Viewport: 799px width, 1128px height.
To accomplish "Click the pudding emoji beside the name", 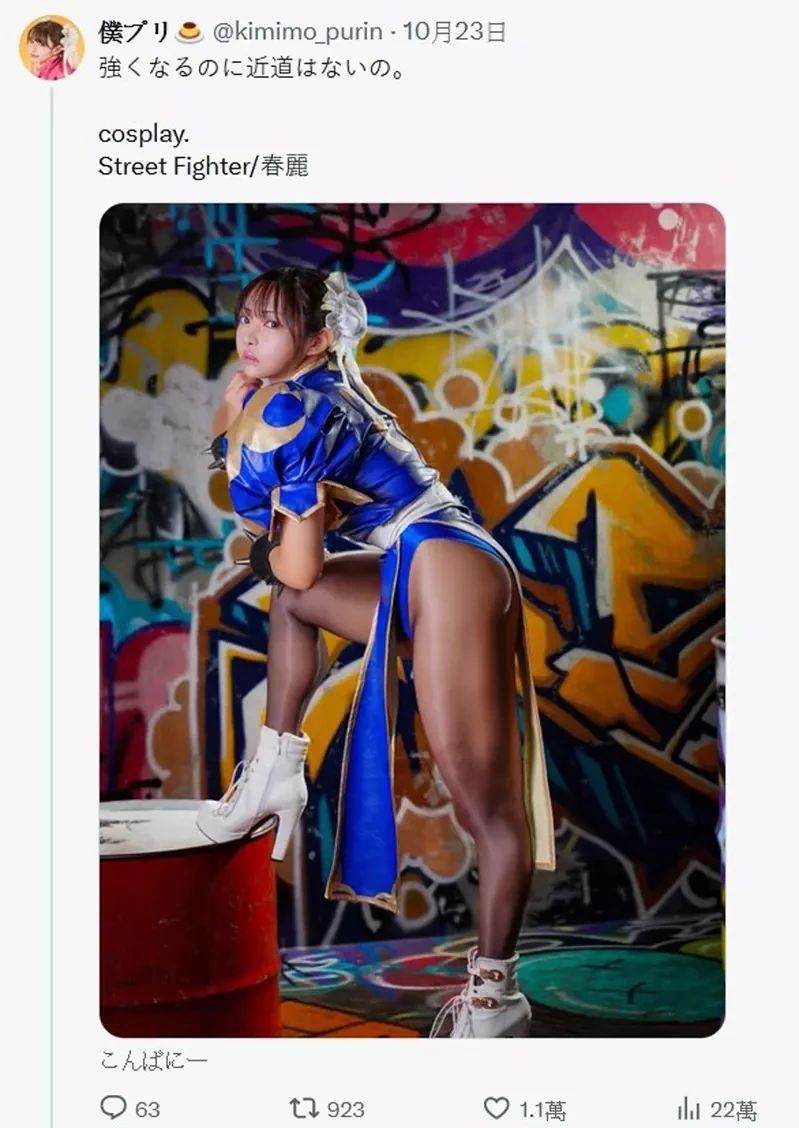I will pos(189,32).
